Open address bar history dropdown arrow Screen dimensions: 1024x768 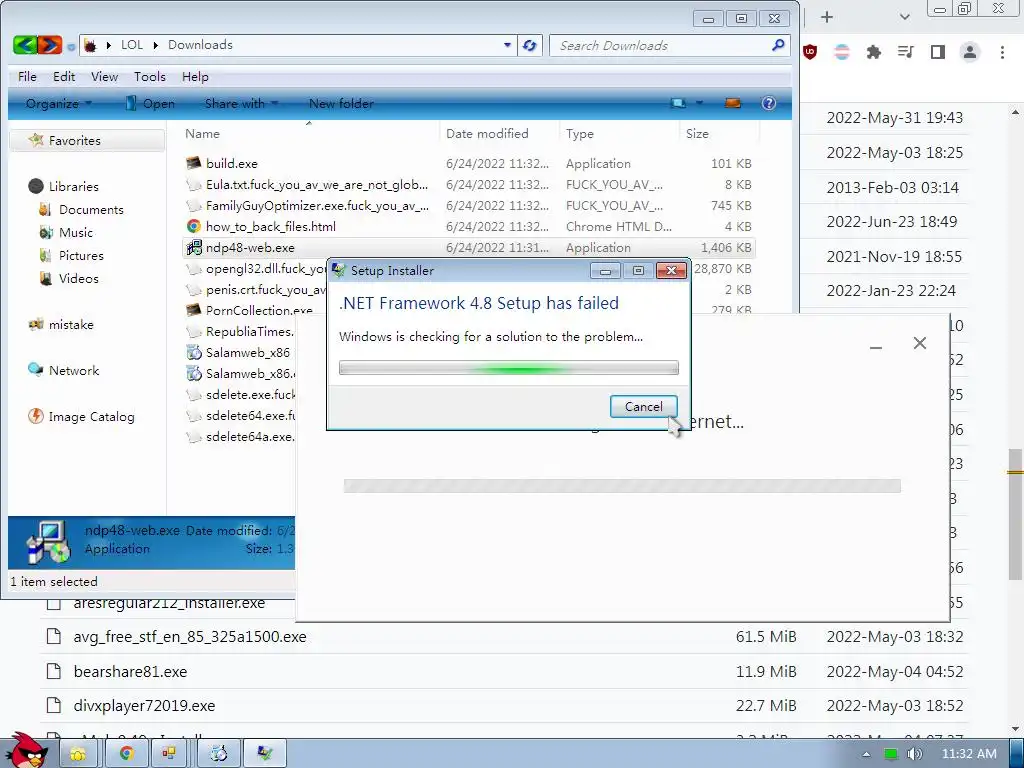(x=507, y=45)
